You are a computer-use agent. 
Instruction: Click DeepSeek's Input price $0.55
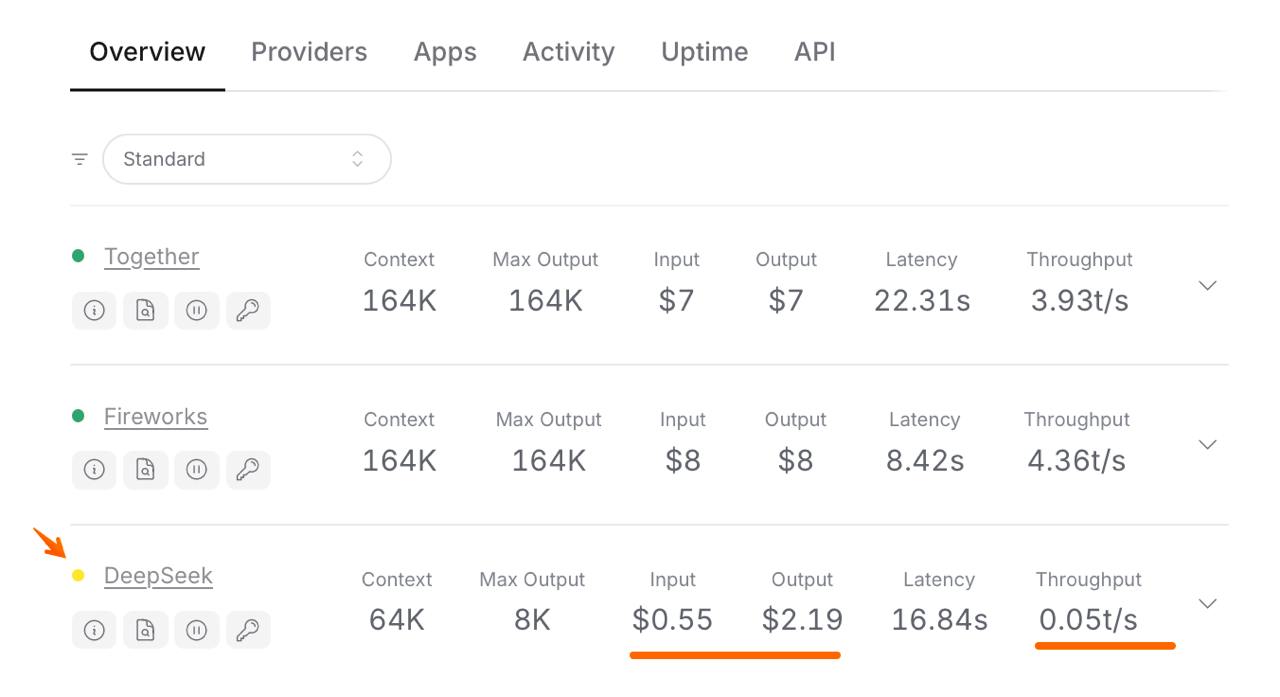pos(672,620)
